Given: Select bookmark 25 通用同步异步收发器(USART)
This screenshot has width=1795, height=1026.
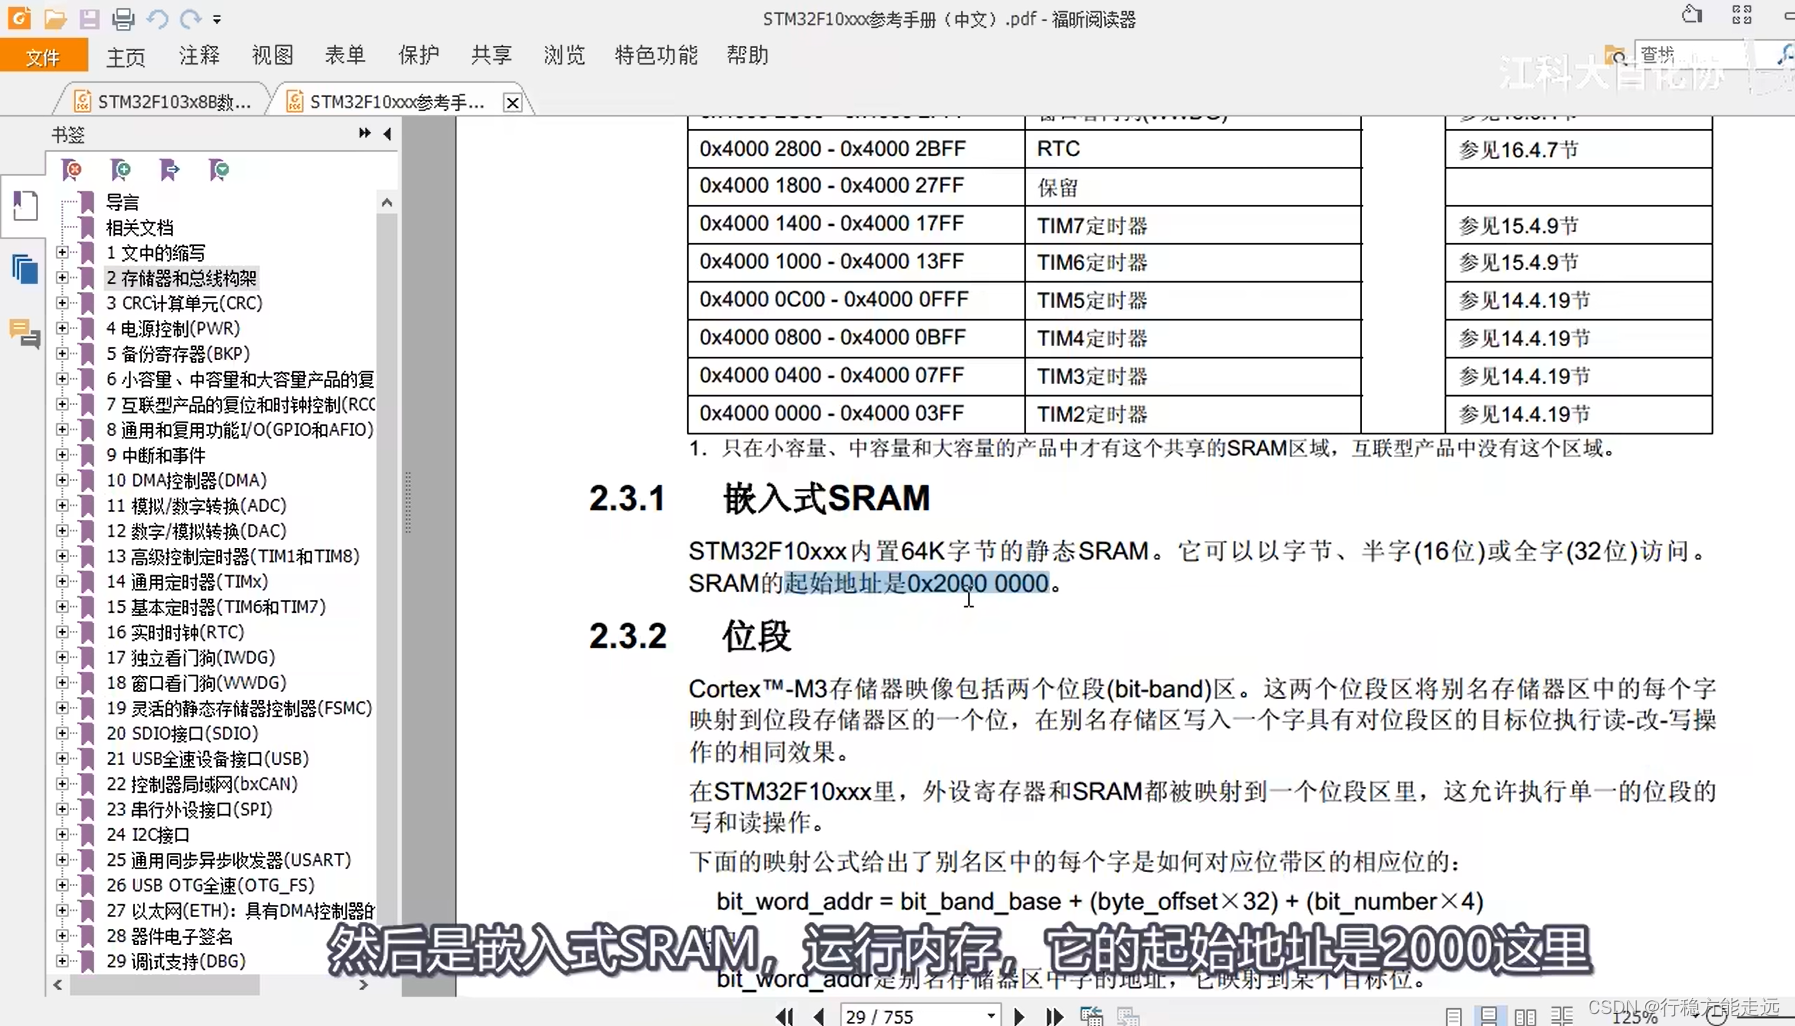Looking at the screenshot, I should 228,859.
